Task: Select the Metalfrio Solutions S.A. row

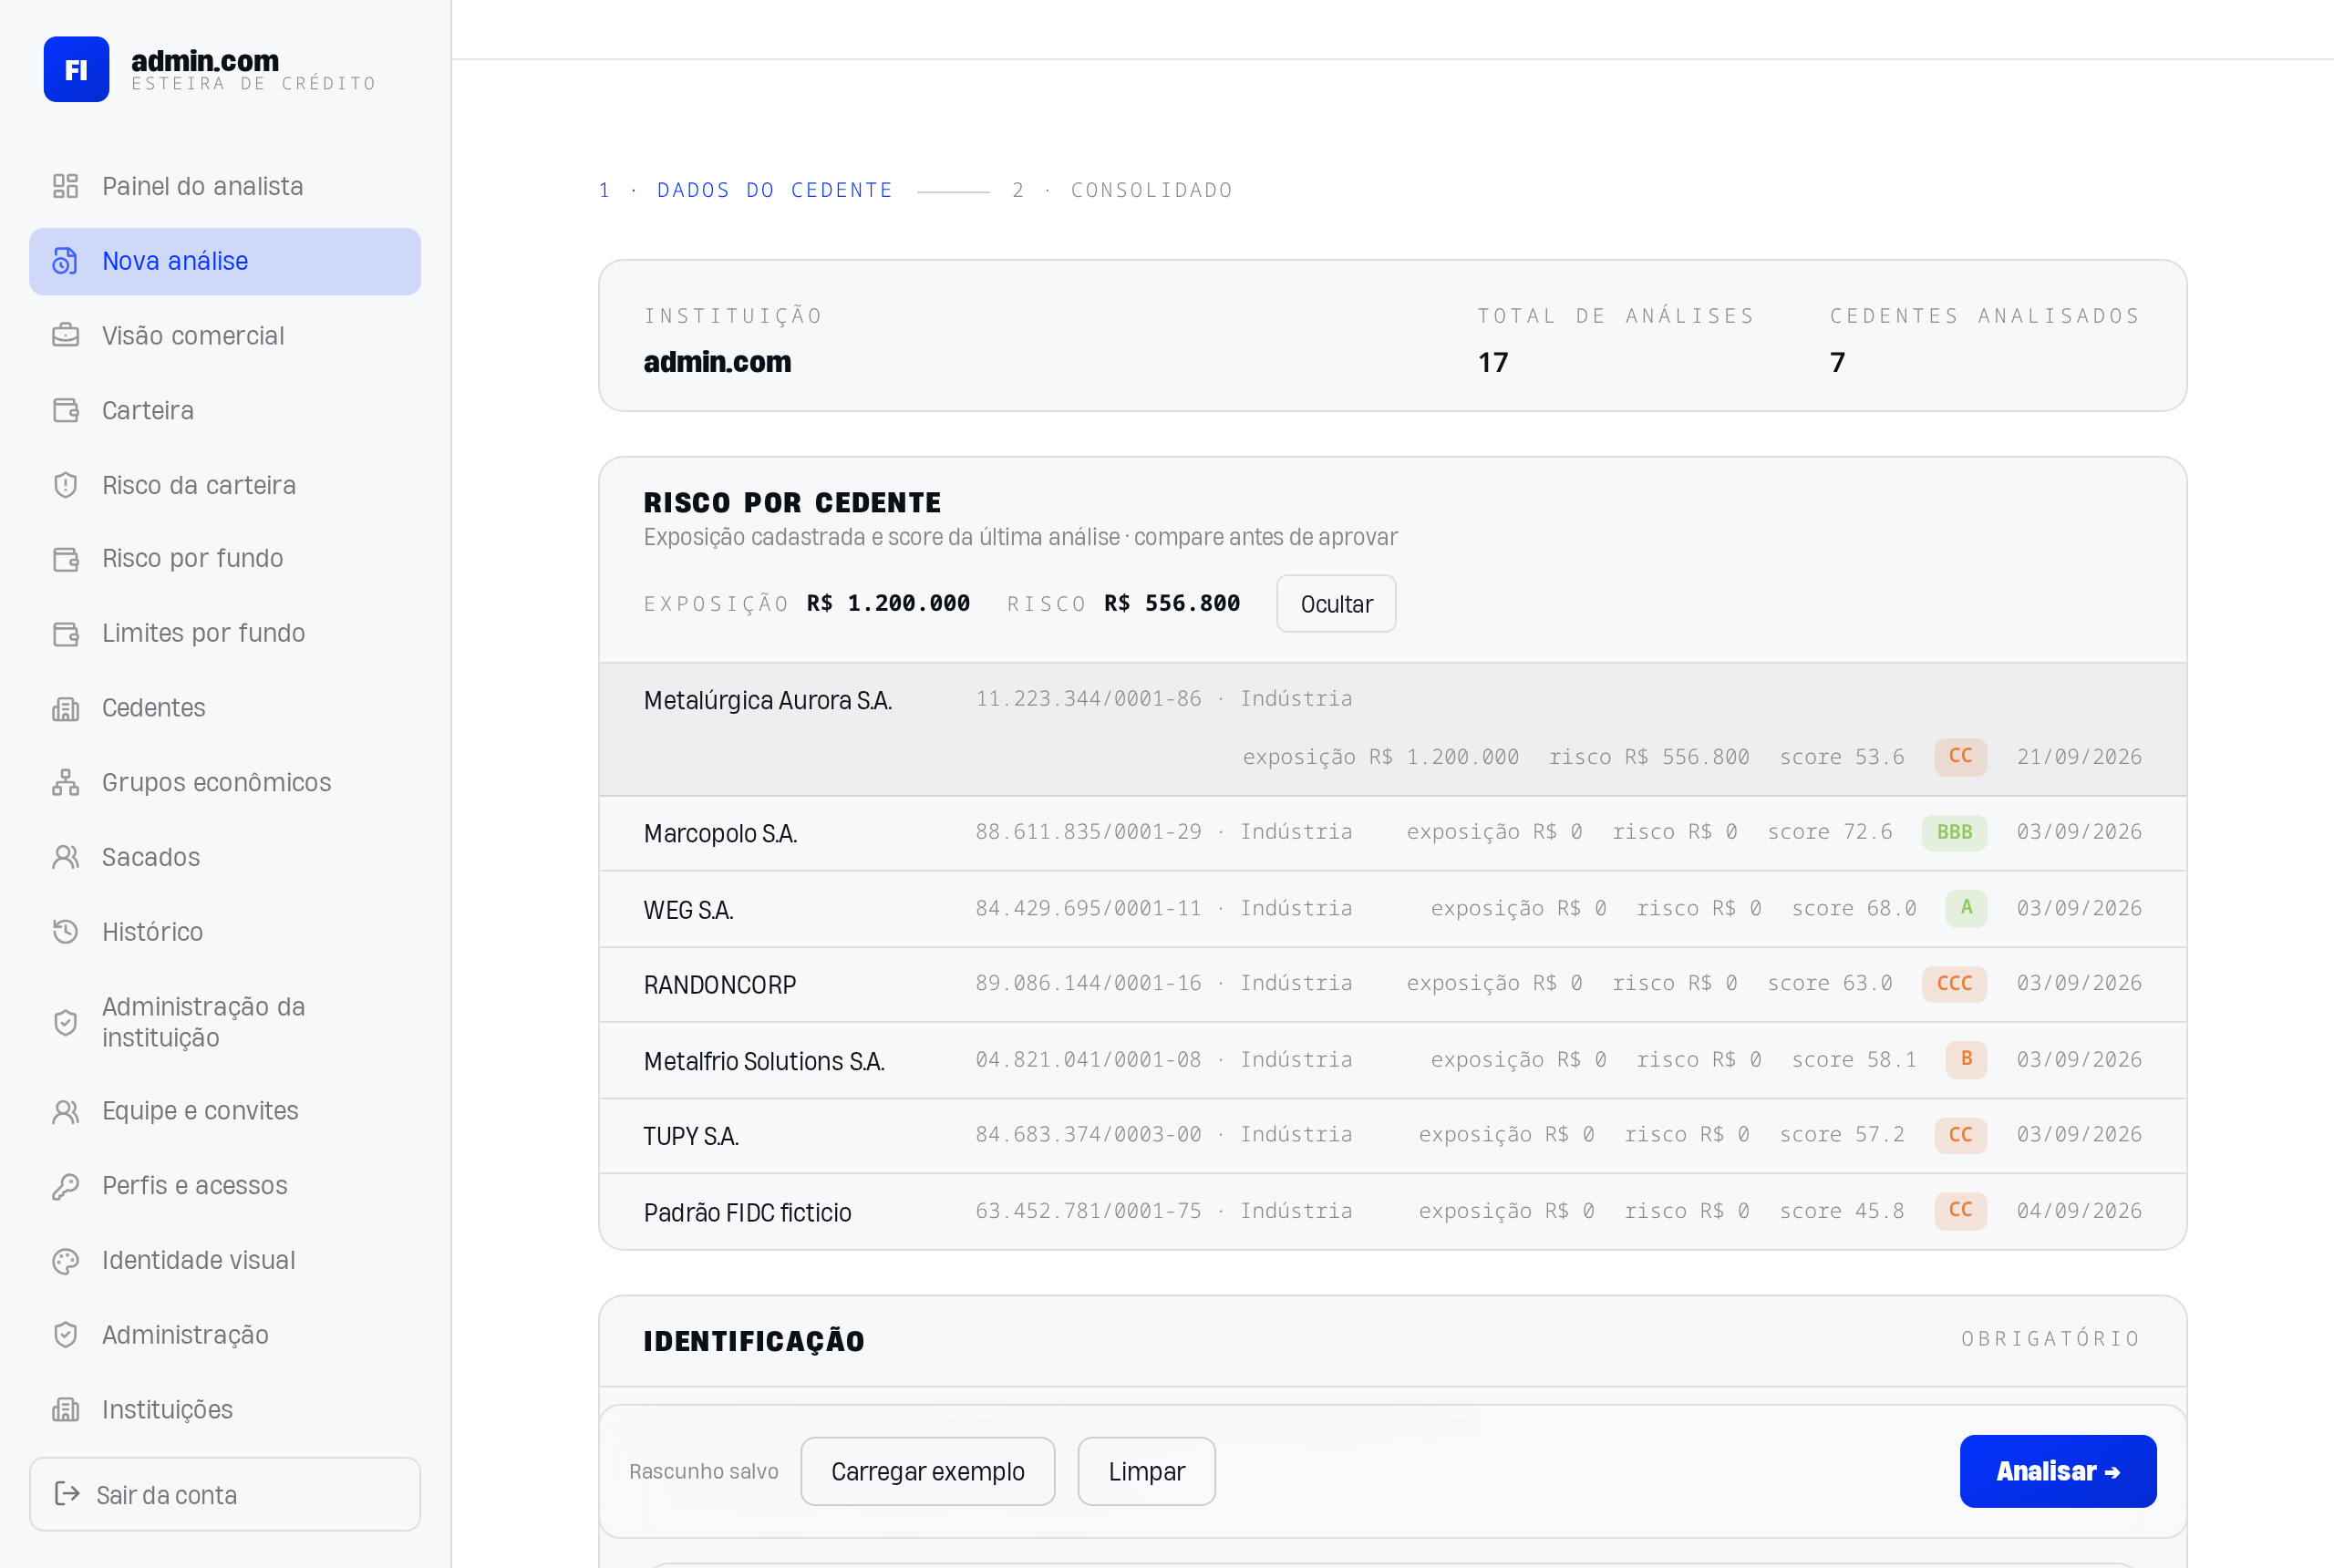Action: tap(1393, 1060)
